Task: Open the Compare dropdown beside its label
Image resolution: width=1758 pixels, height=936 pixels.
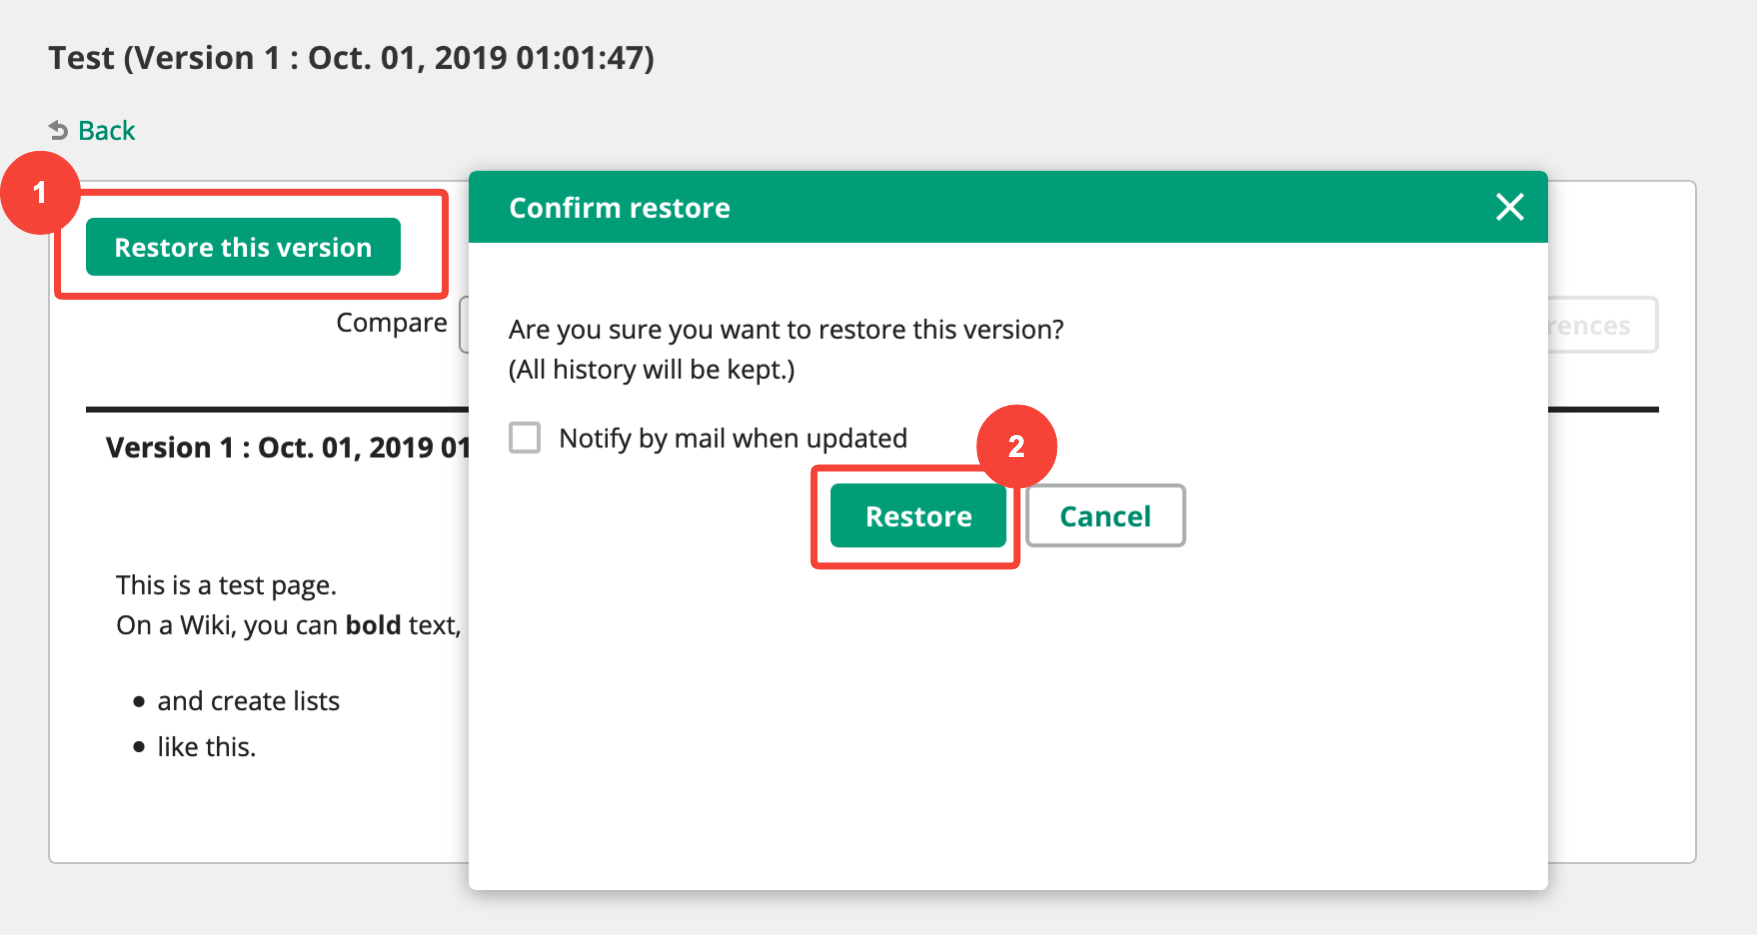Action: click(x=464, y=324)
